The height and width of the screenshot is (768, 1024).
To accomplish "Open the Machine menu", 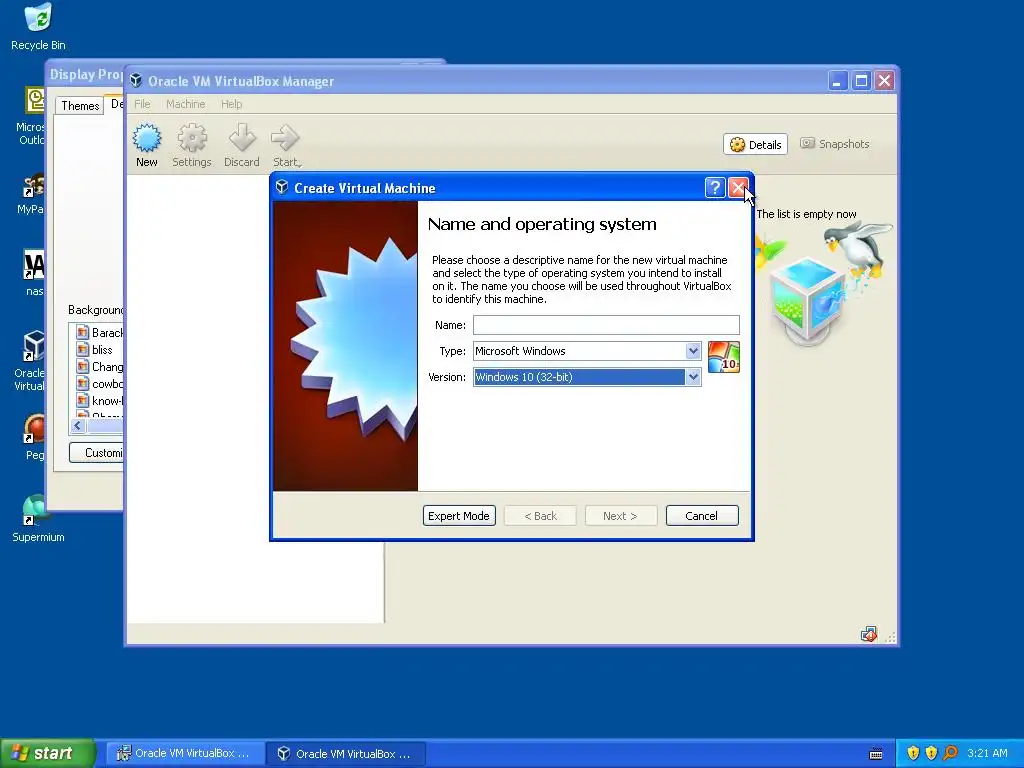I will 185,104.
